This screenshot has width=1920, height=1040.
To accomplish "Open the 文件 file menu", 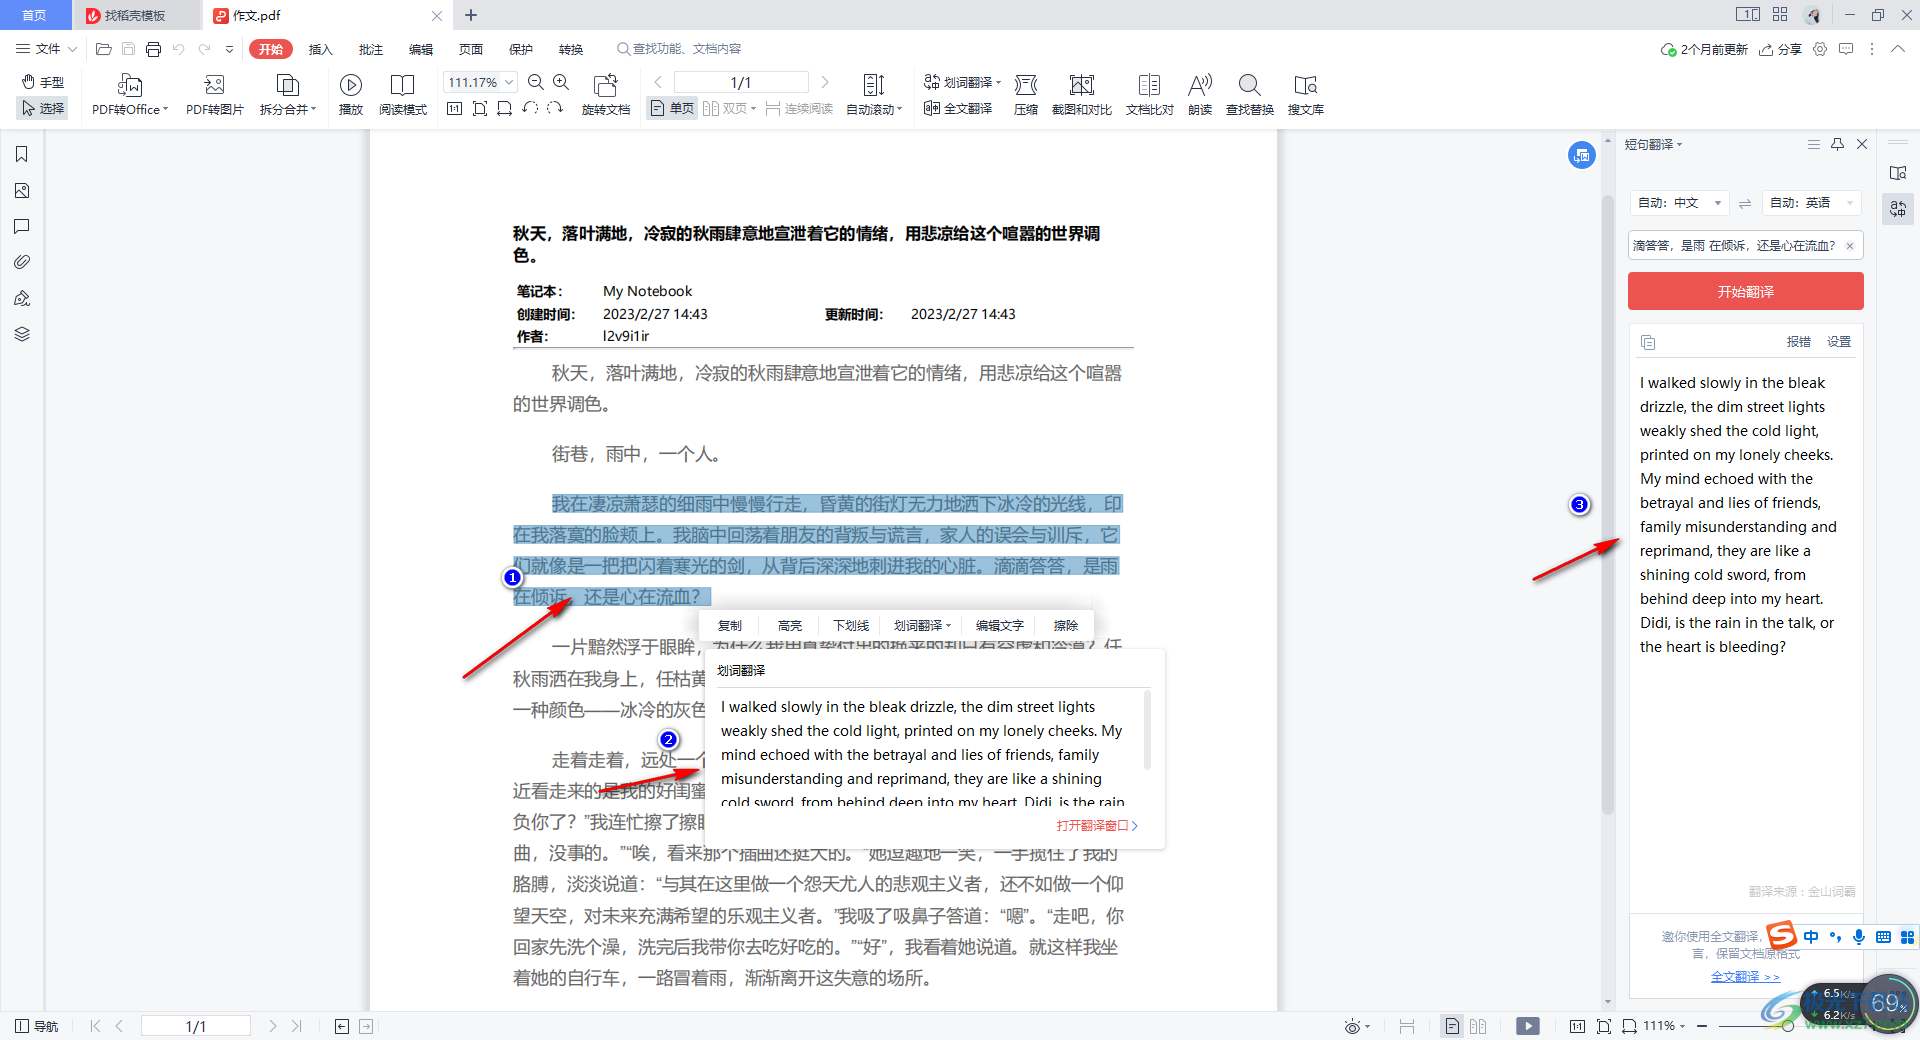I will pos(46,49).
